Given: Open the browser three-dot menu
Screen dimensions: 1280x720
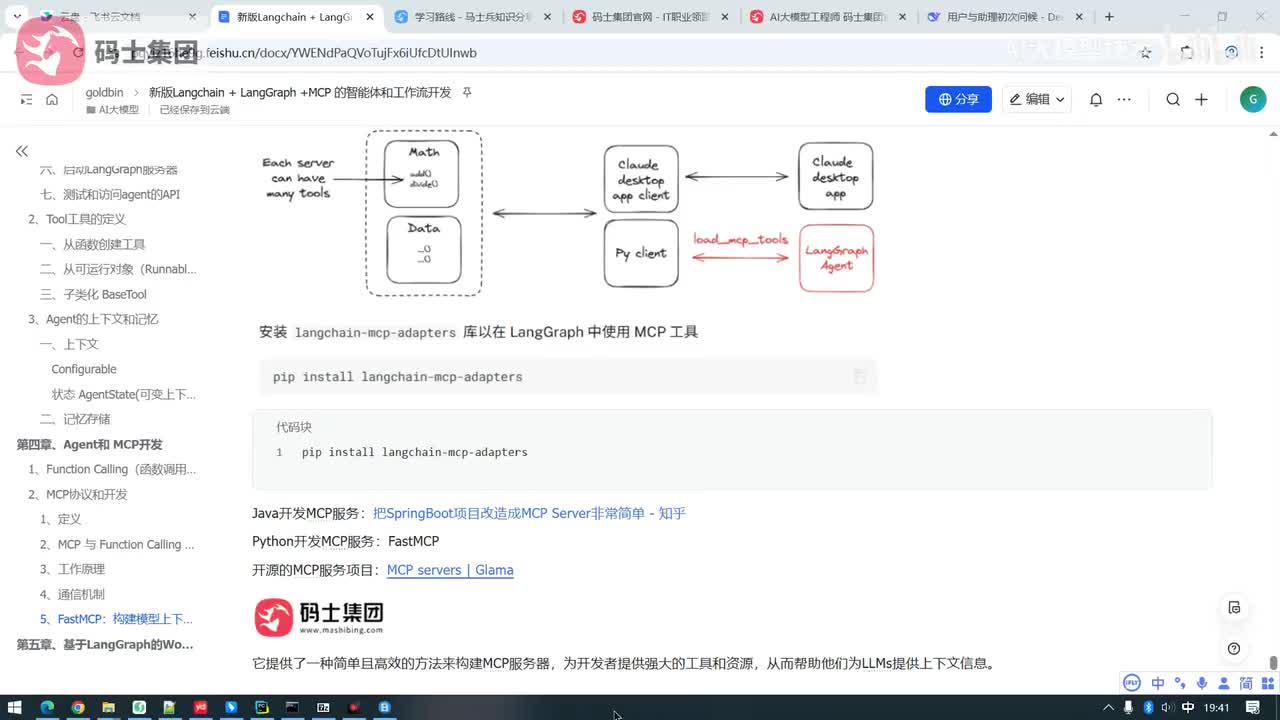Looking at the screenshot, I should (x=1264, y=53).
